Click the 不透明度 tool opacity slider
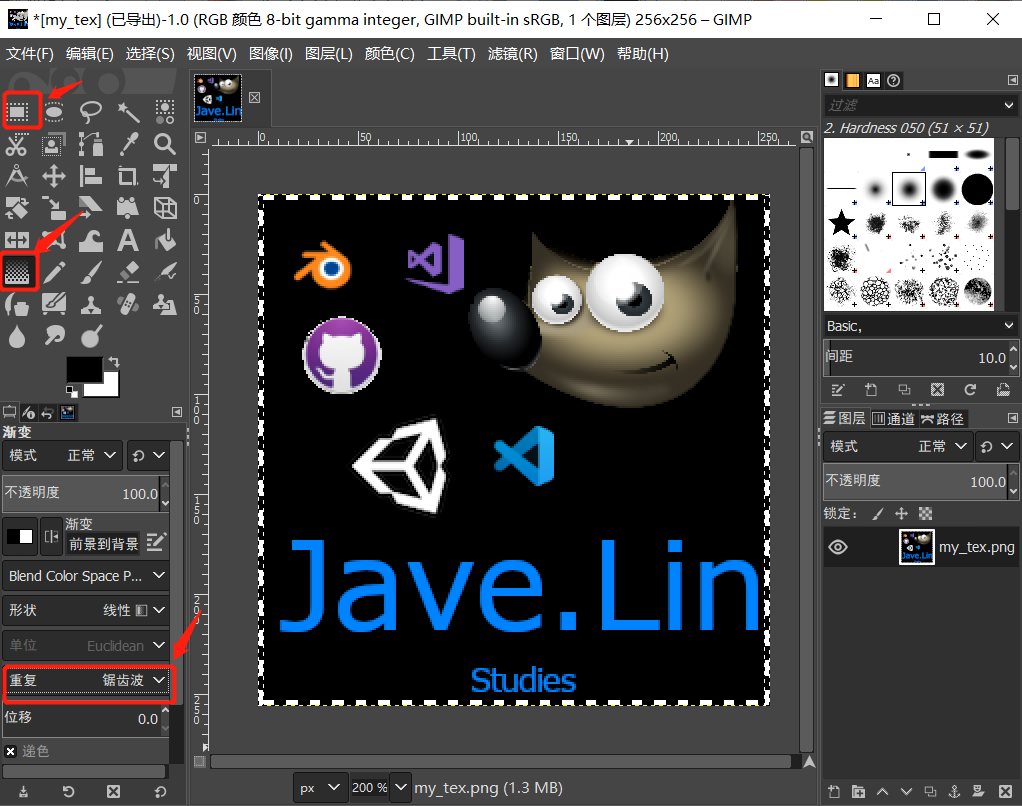Viewport: 1022px width, 806px height. pyautogui.click(x=81, y=493)
